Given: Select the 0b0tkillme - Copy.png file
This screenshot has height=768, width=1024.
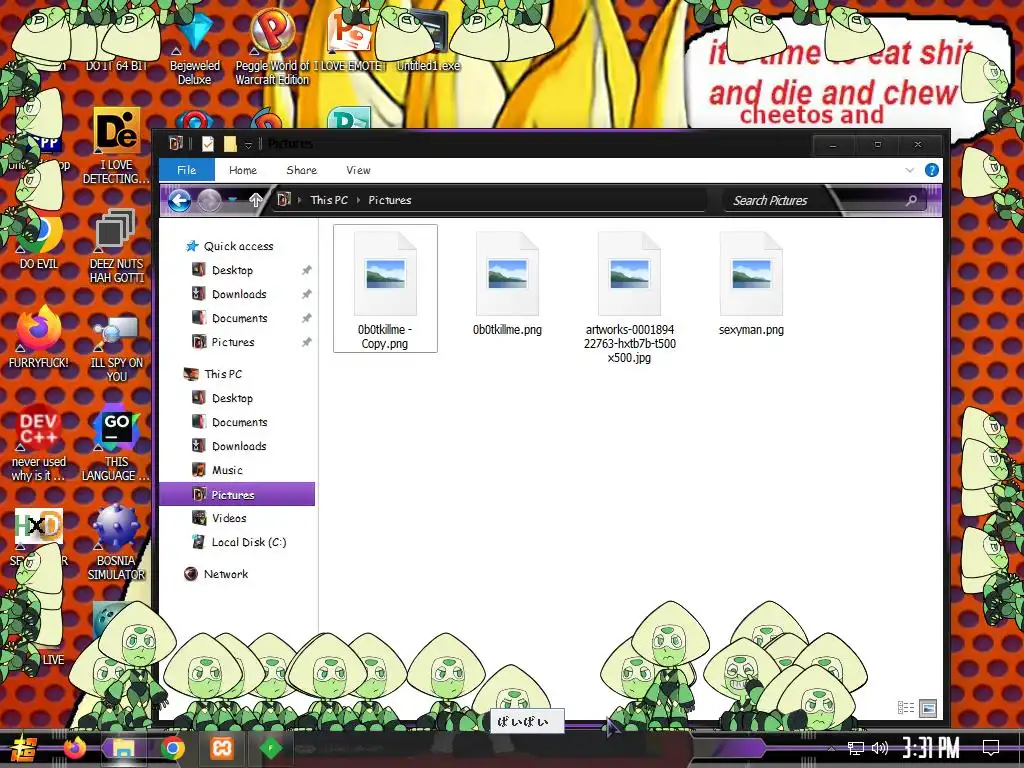Looking at the screenshot, I should tap(385, 289).
